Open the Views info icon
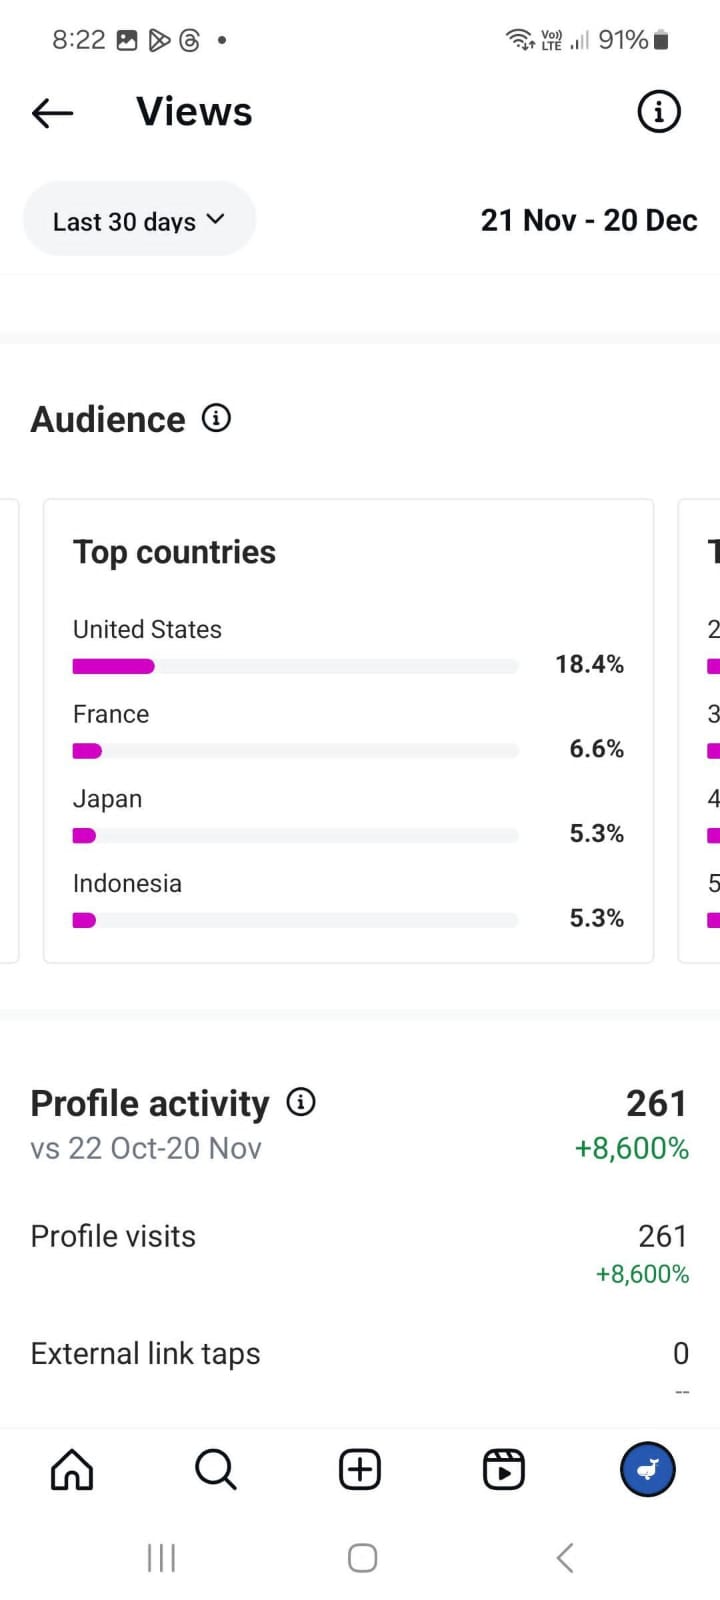The image size is (720, 1600). point(658,112)
